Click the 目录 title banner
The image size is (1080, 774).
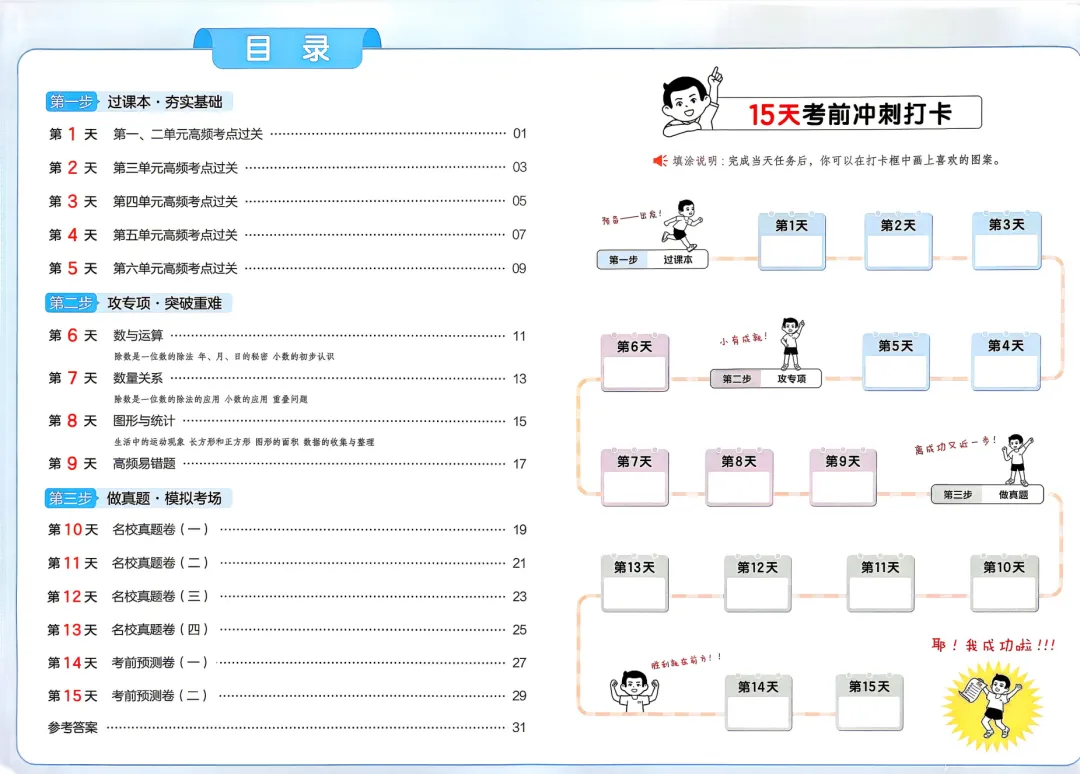[x=287, y=48]
